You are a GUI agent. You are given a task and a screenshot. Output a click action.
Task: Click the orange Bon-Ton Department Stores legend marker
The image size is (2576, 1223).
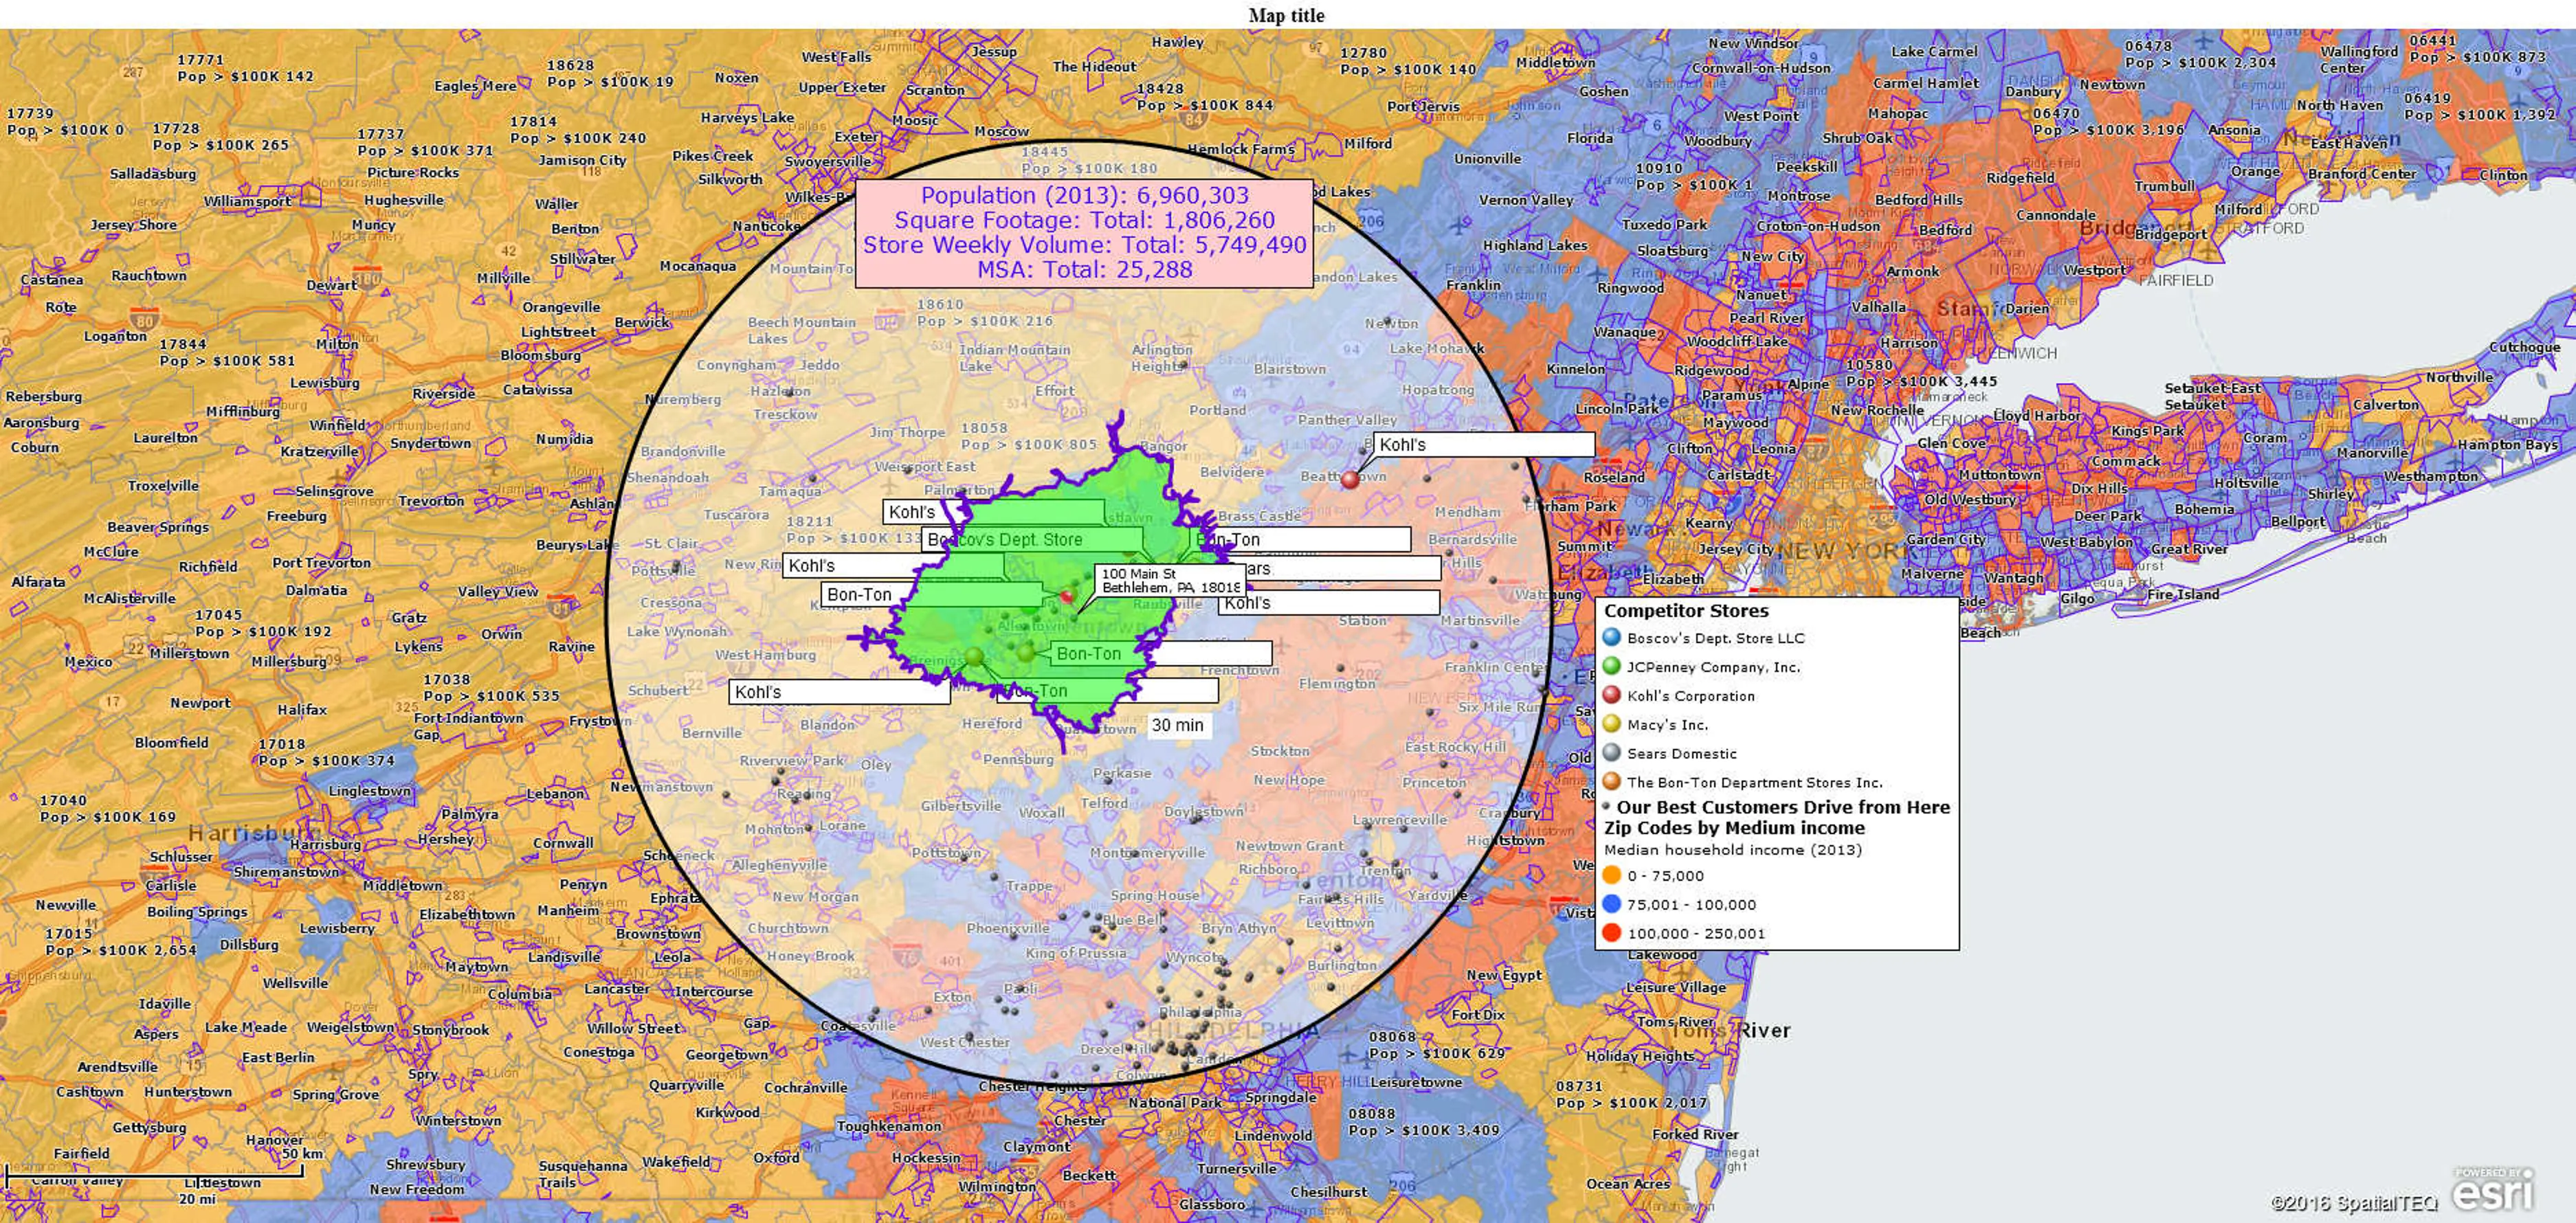coord(1611,782)
